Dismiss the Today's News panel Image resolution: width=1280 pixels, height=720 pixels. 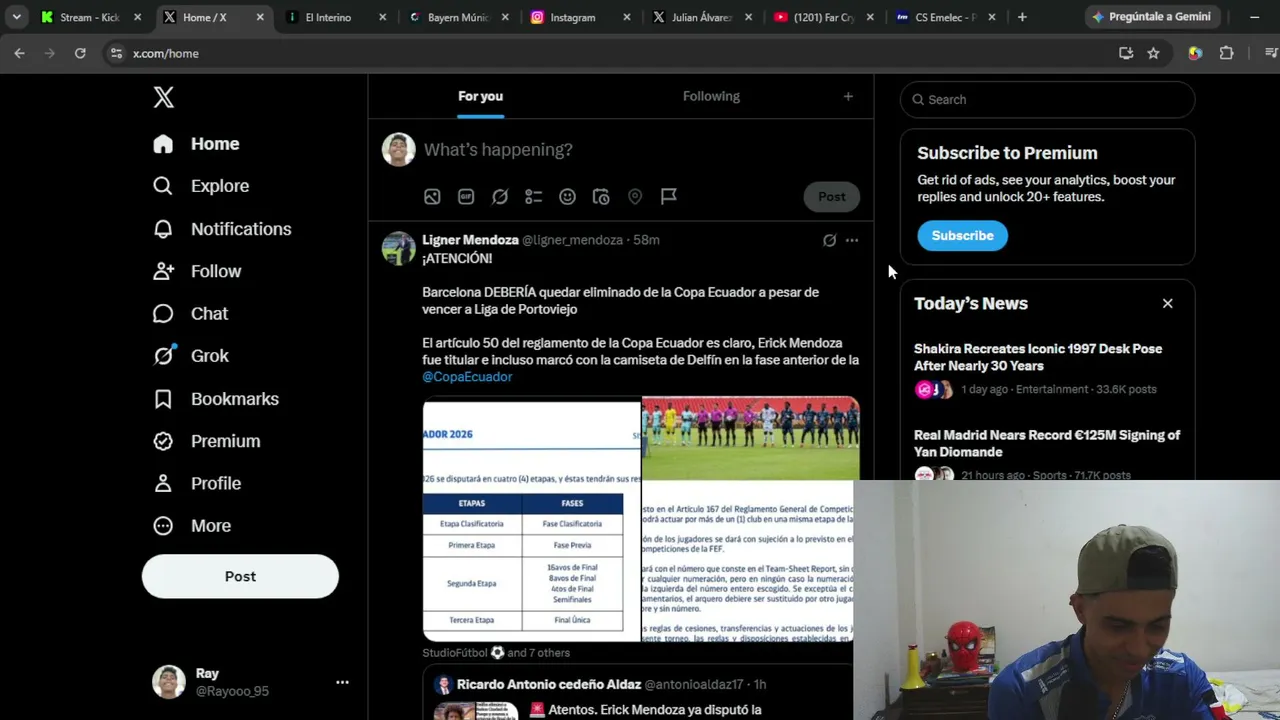(1167, 303)
